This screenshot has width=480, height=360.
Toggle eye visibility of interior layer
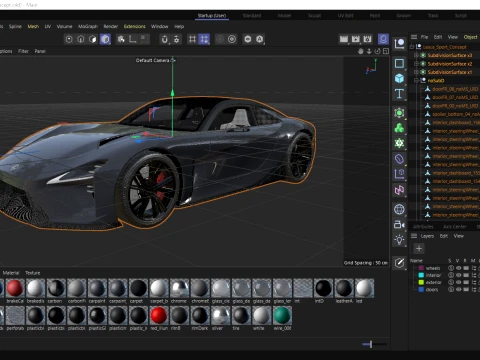(x=459, y=275)
